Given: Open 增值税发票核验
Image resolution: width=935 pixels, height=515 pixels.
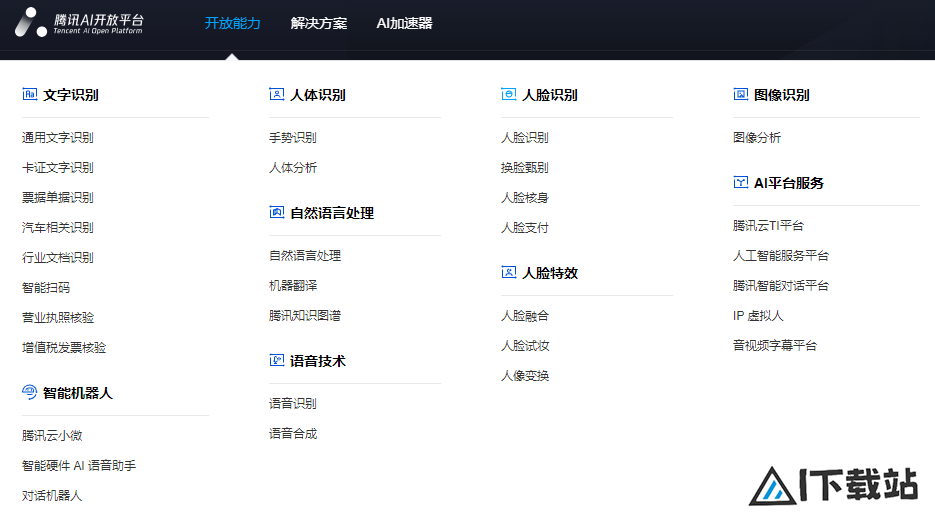Looking at the screenshot, I should coord(64,348).
